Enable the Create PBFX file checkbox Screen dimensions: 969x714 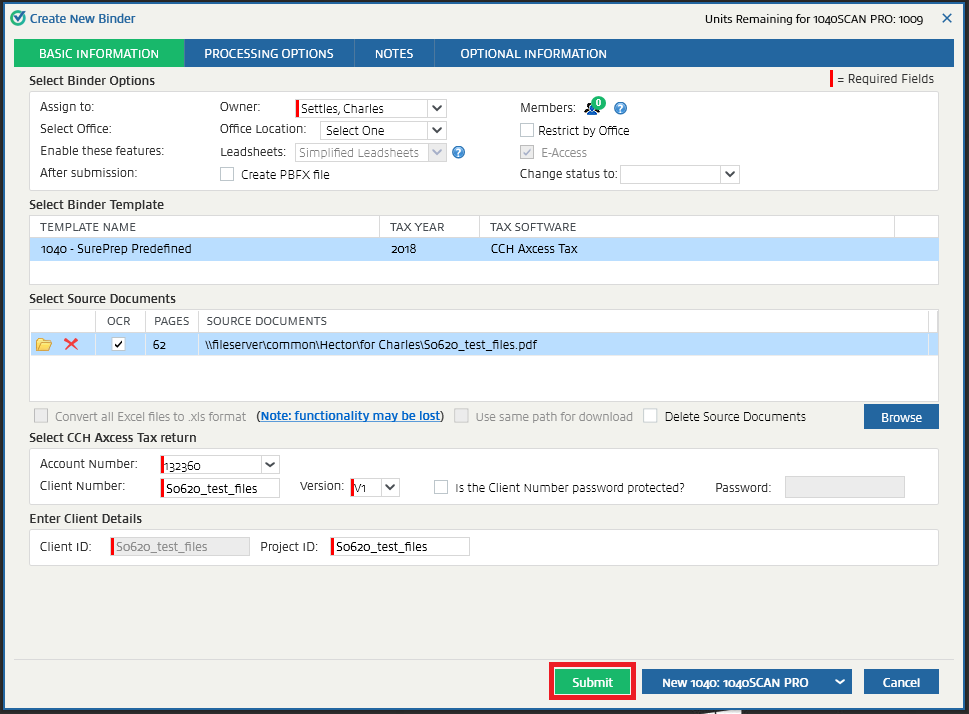227,174
